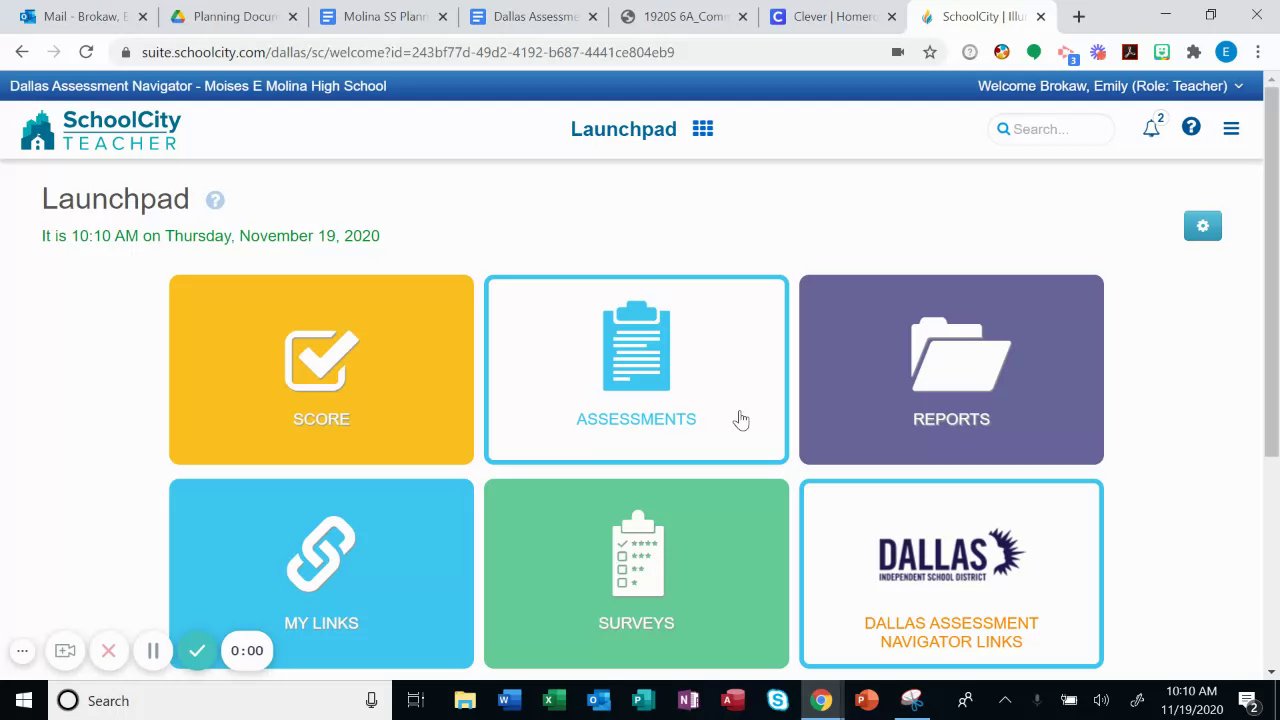This screenshot has height=720, width=1280.
Task: Click help icon beside Launchpad heading
Action: [x=215, y=200]
